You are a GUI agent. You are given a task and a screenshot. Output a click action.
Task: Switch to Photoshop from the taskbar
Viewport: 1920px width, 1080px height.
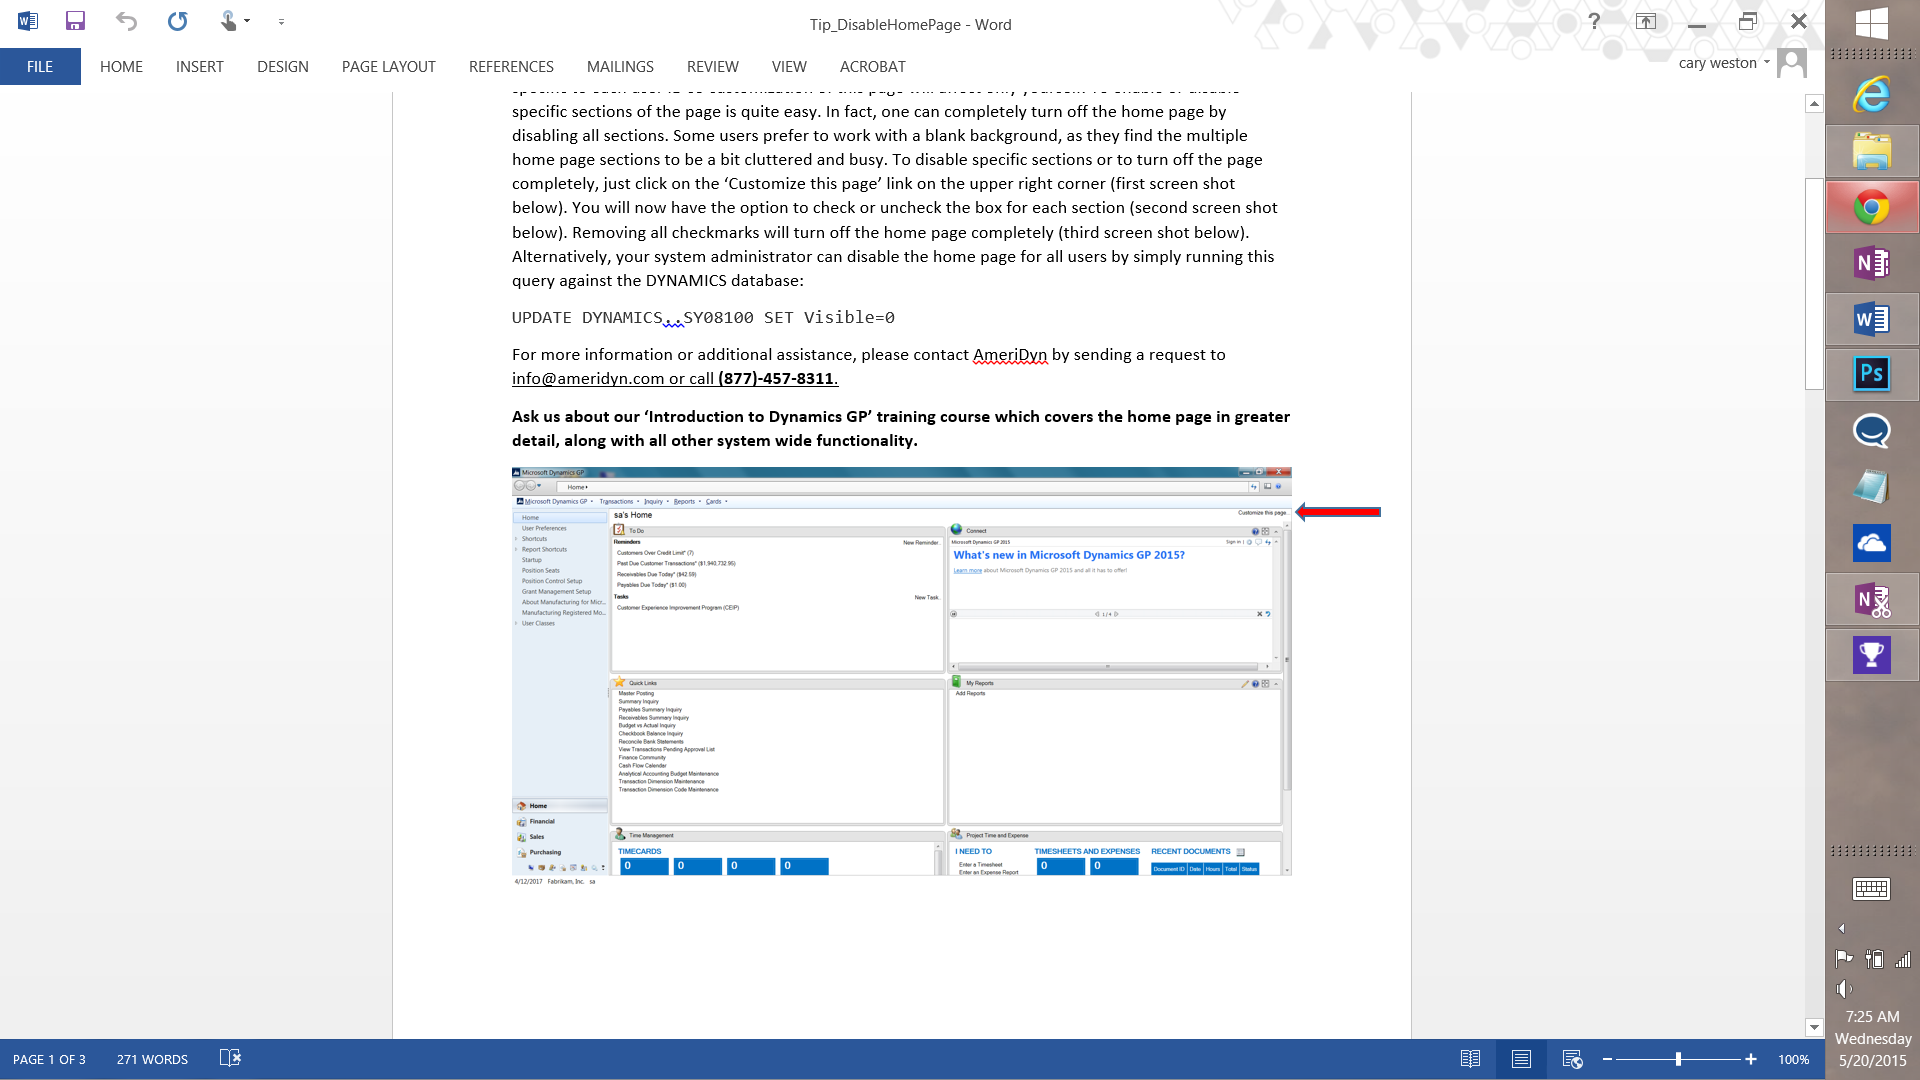(1872, 374)
